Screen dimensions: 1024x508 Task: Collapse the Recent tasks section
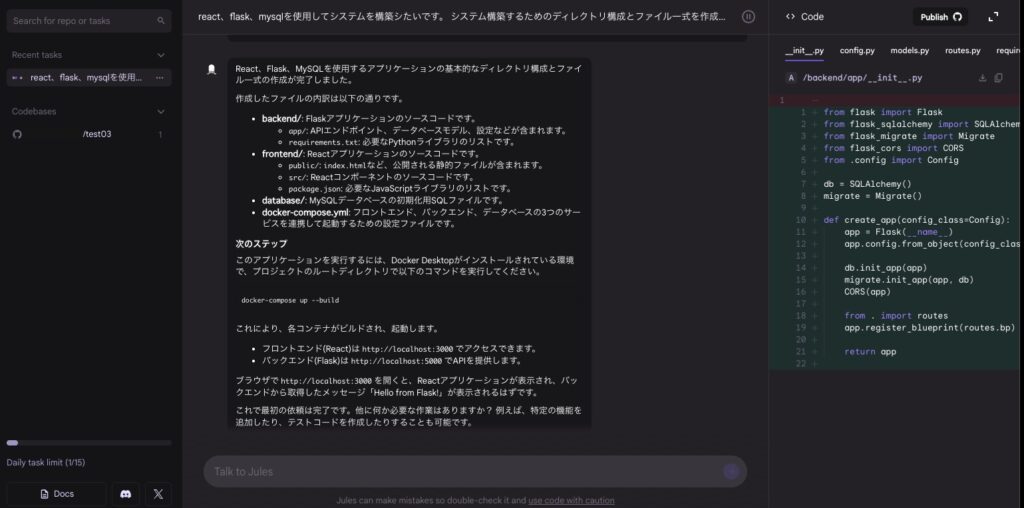[161, 56]
